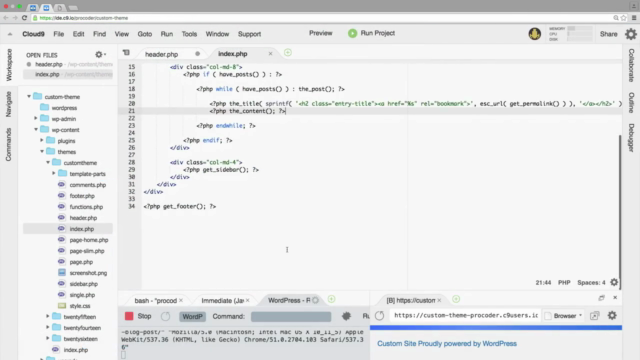This screenshot has width=640, height=360.
Task: Expand the twentyfifteen folder
Action: (48, 316)
